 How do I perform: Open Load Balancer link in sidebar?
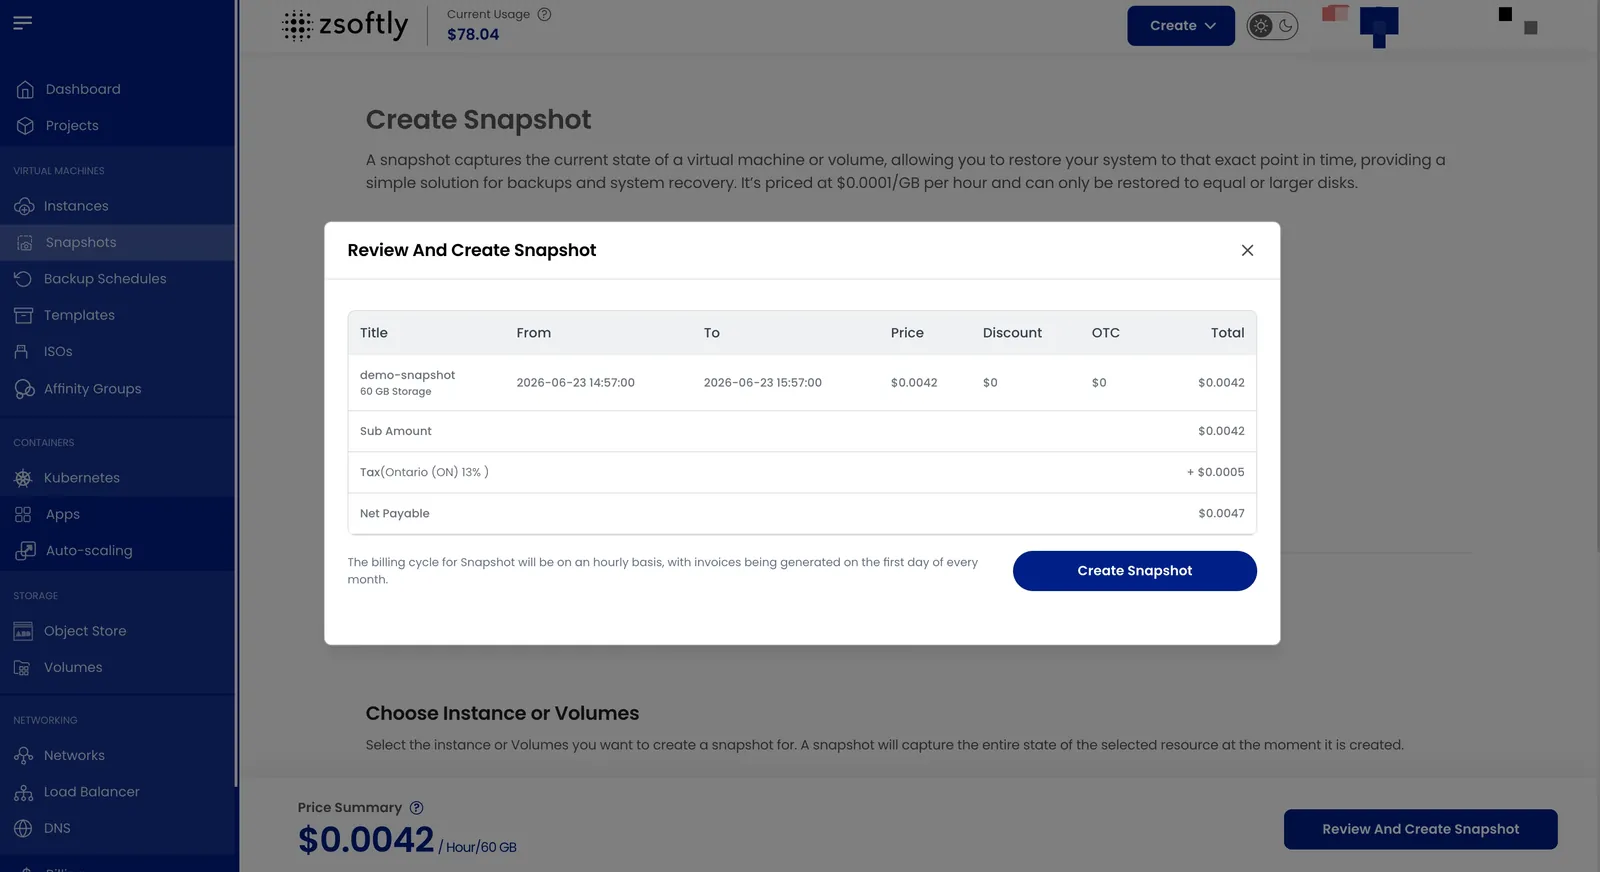tap(92, 792)
